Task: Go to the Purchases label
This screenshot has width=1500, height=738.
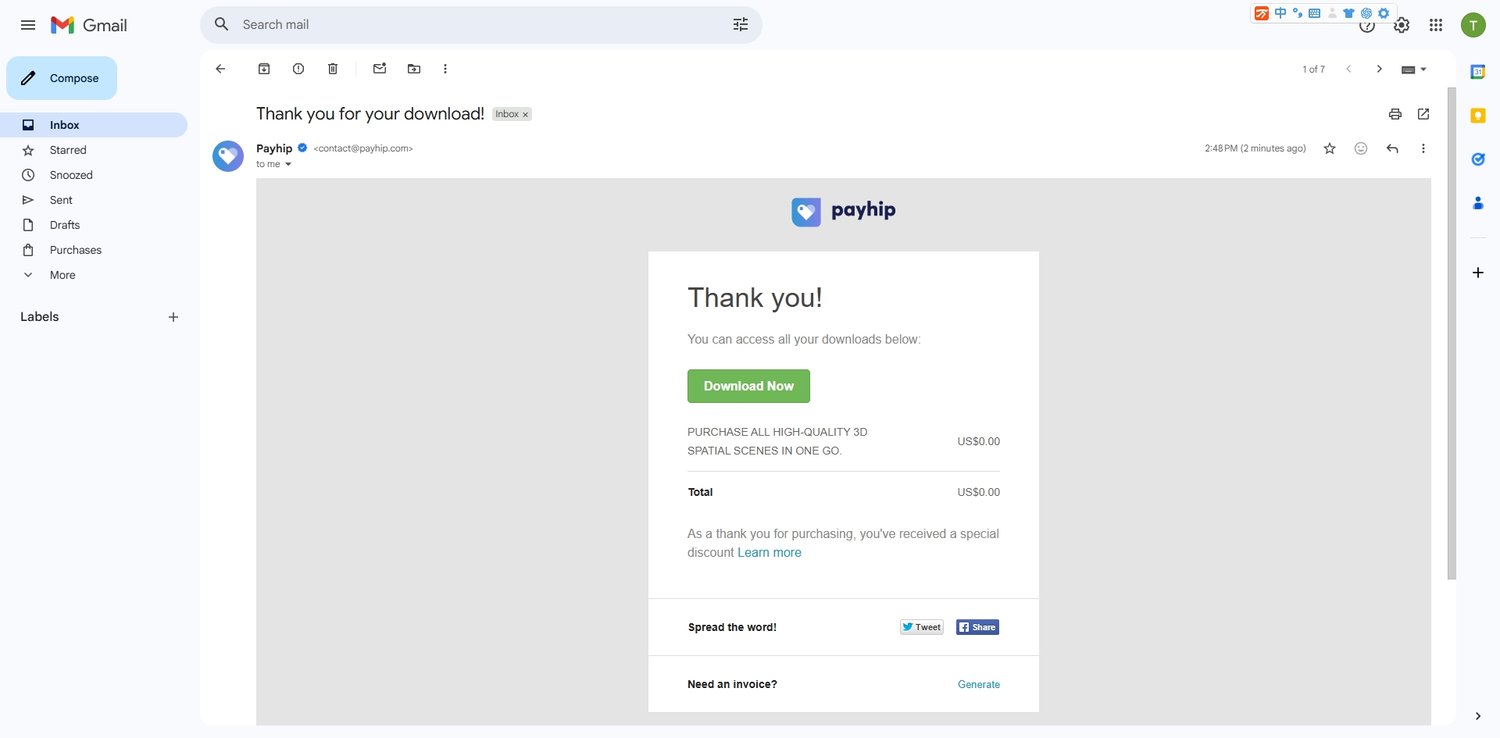Action: coord(75,250)
